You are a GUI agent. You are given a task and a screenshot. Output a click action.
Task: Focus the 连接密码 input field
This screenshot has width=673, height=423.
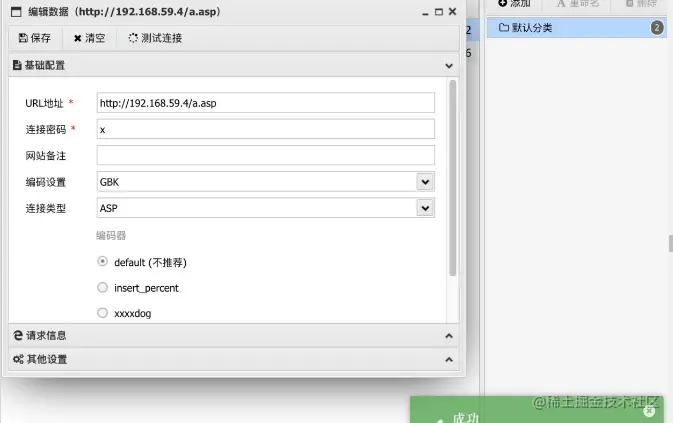(266, 129)
